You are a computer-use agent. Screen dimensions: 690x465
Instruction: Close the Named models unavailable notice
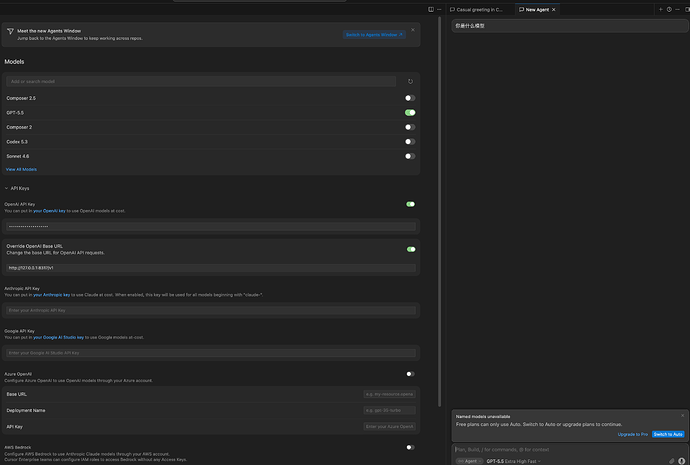click(683, 415)
